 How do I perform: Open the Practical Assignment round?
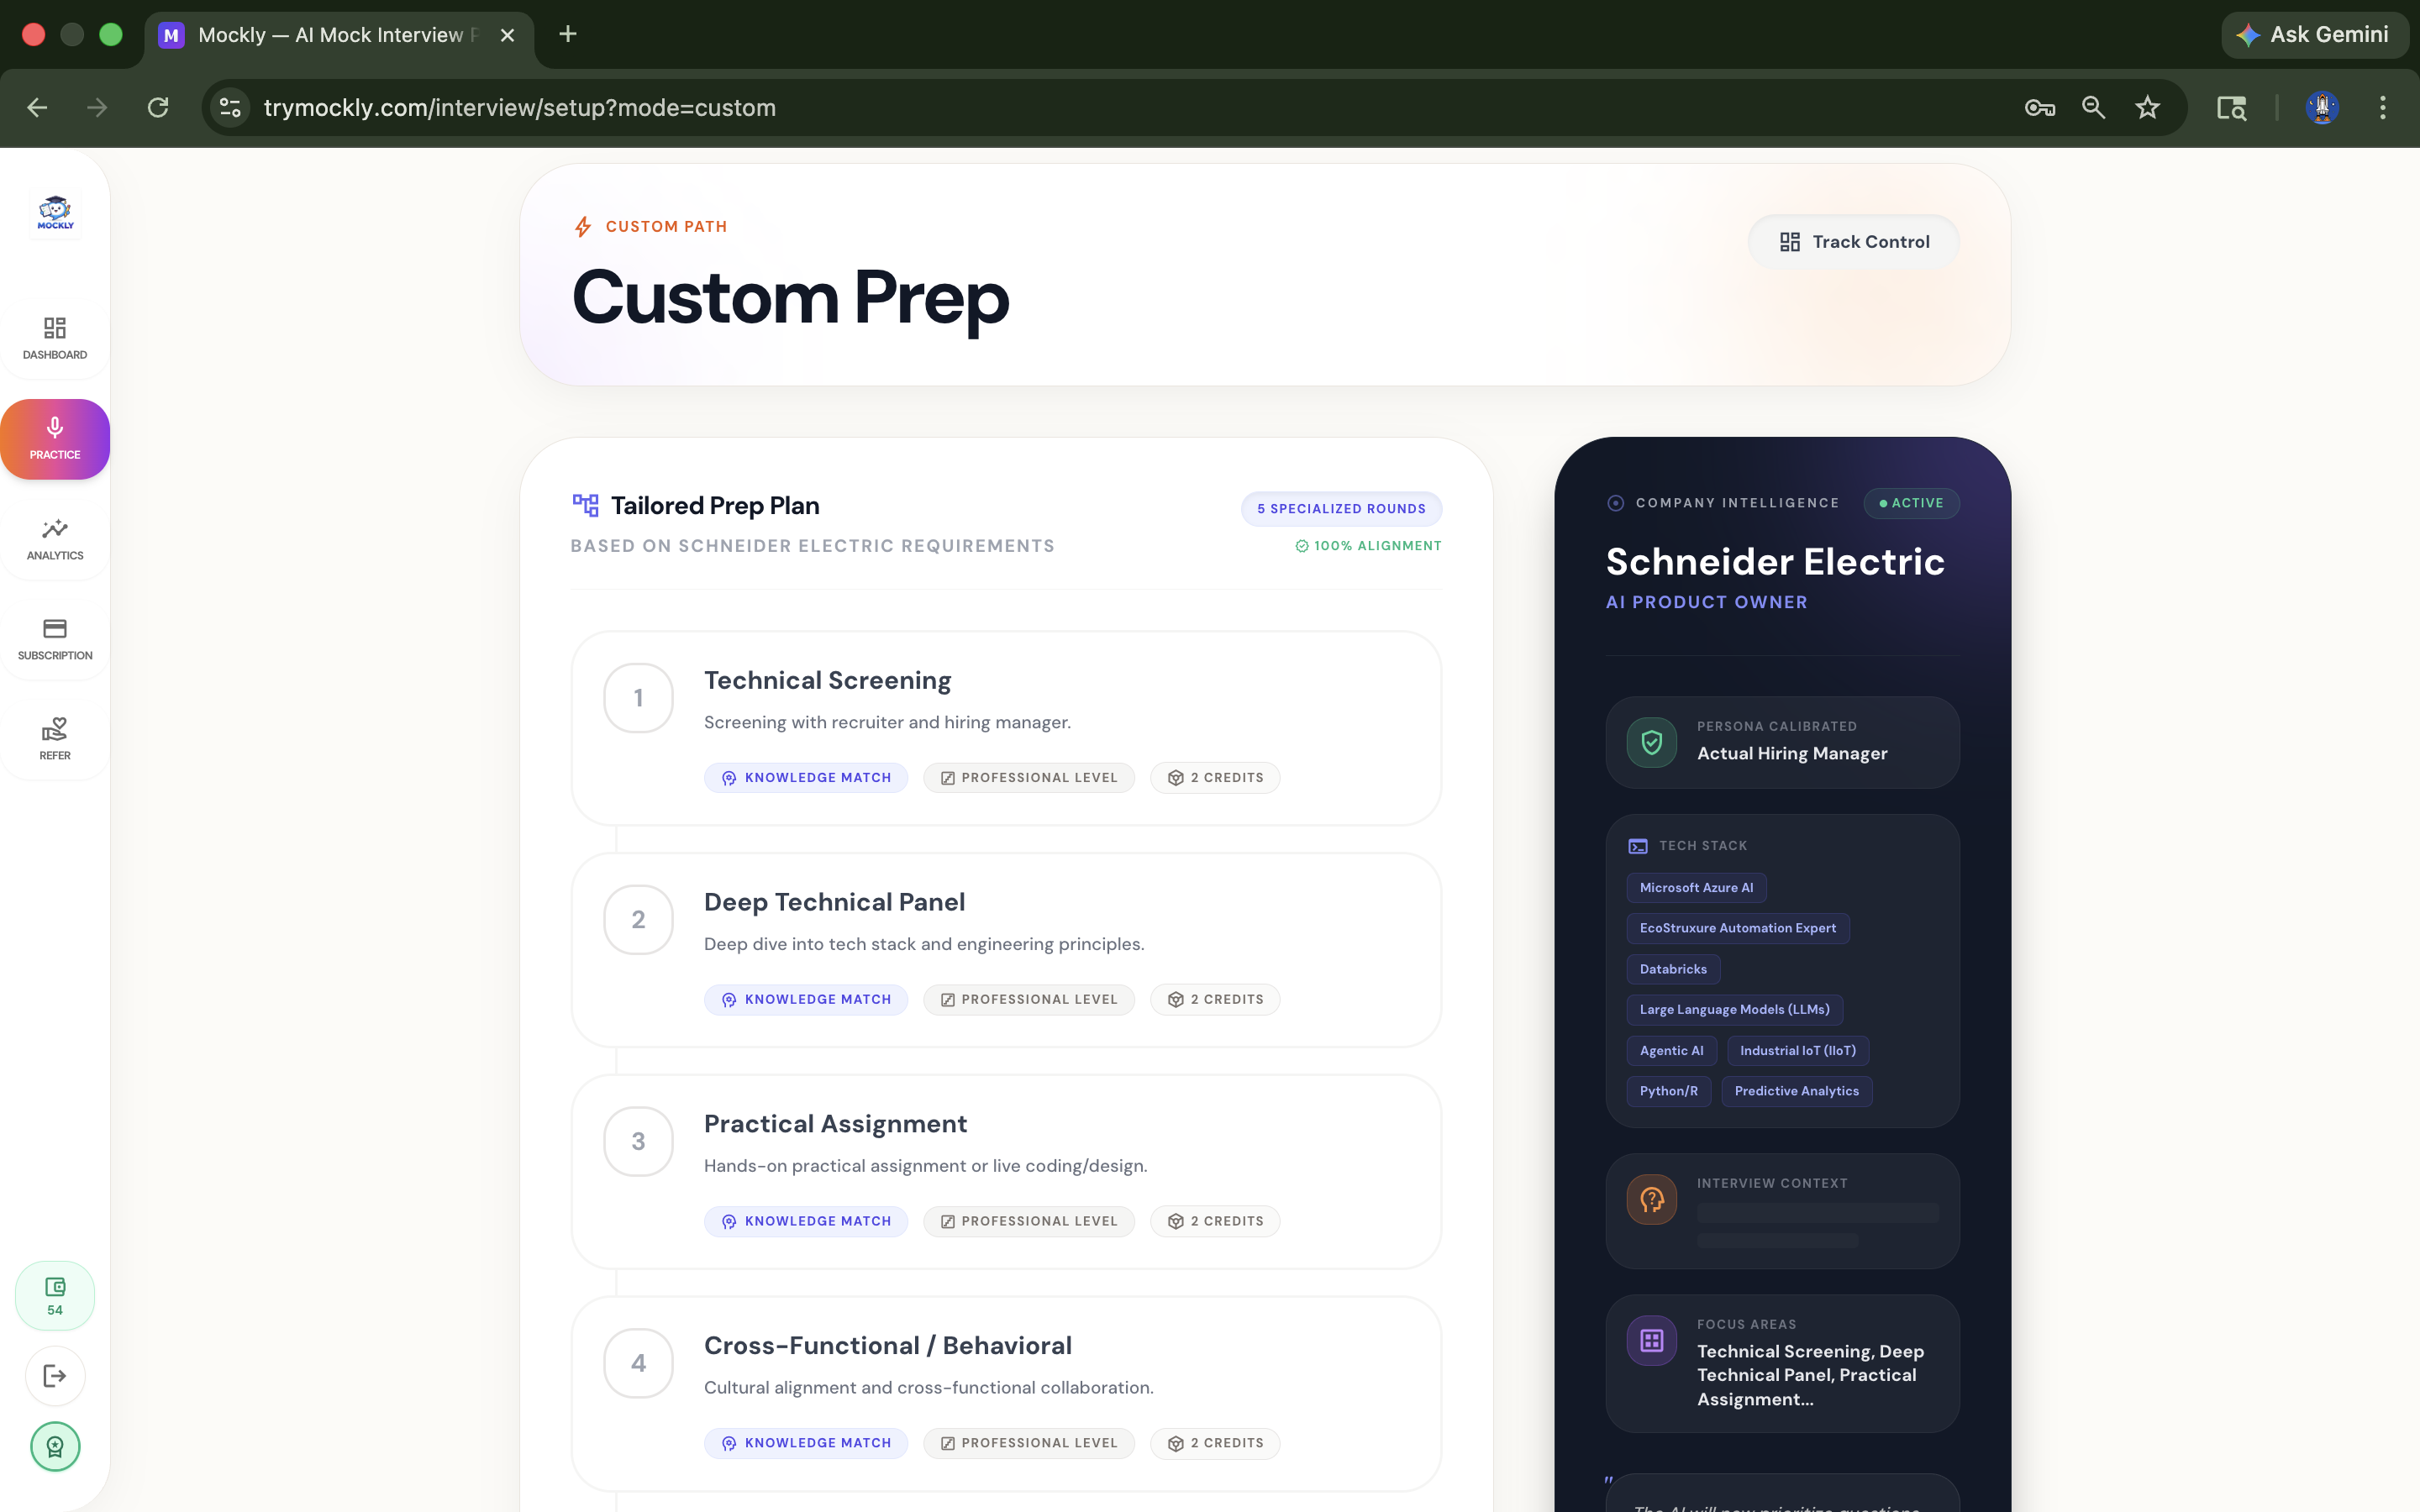click(1005, 1171)
